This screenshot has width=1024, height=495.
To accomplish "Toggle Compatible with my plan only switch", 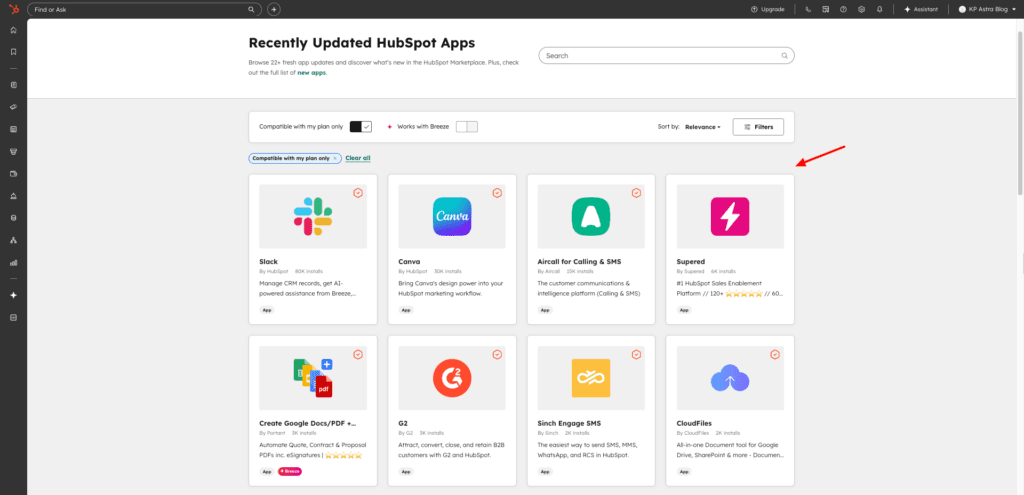I will tap(360, 127).
